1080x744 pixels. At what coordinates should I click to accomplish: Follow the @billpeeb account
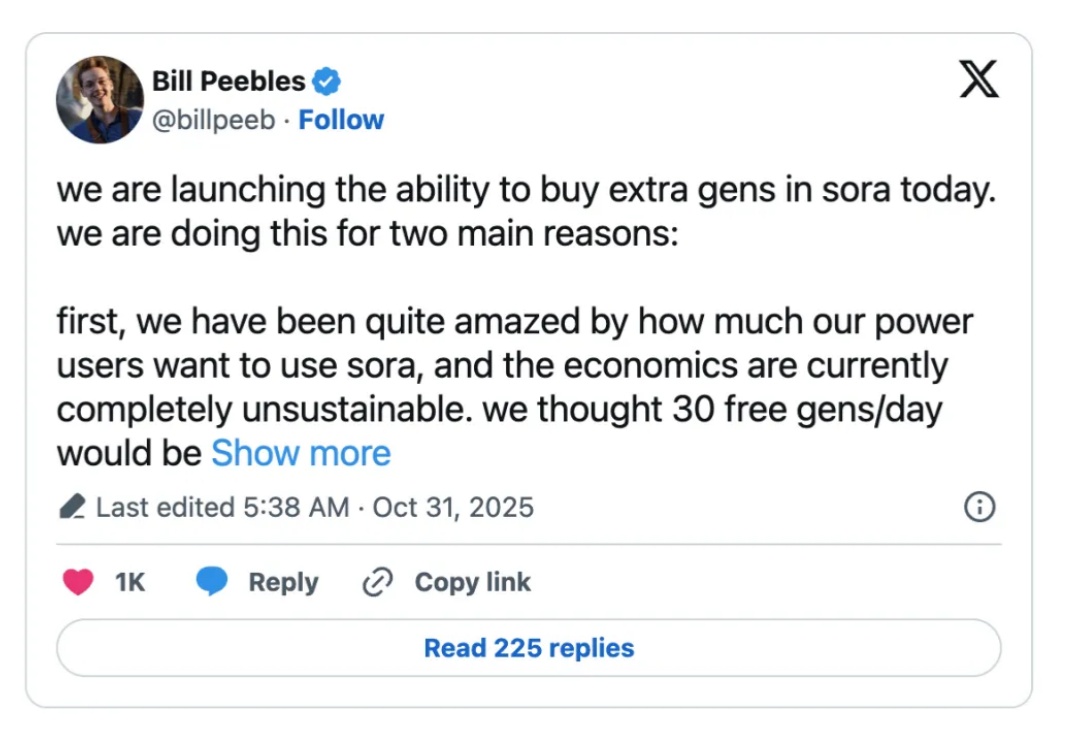pos(341,120)
